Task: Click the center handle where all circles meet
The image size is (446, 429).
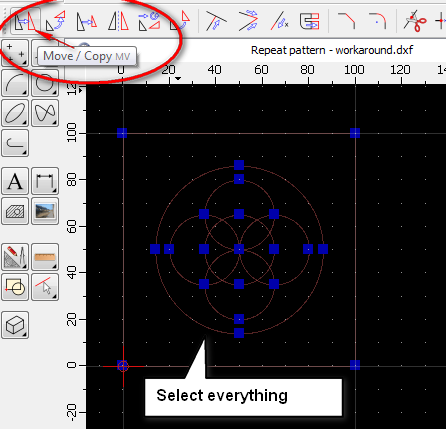Action: pyautogui.click(x=239, y=249)
